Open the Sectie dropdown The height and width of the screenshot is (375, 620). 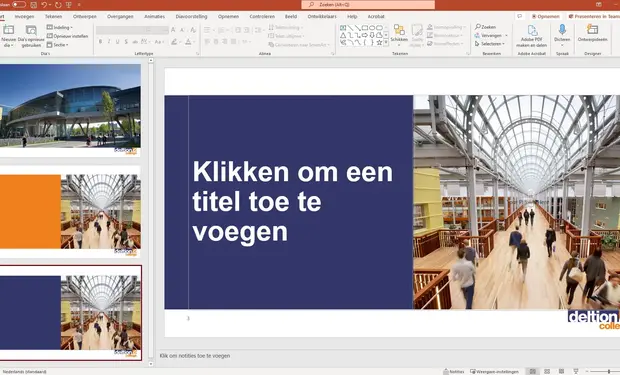click(x=58, y=45)
